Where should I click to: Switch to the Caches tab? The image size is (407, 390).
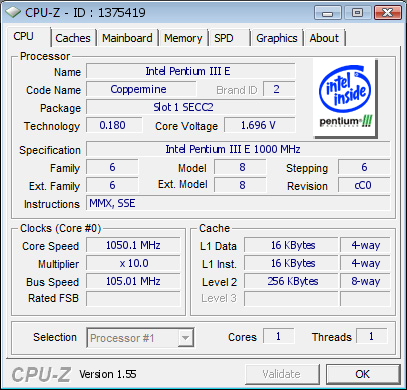(x=73, y=38)
